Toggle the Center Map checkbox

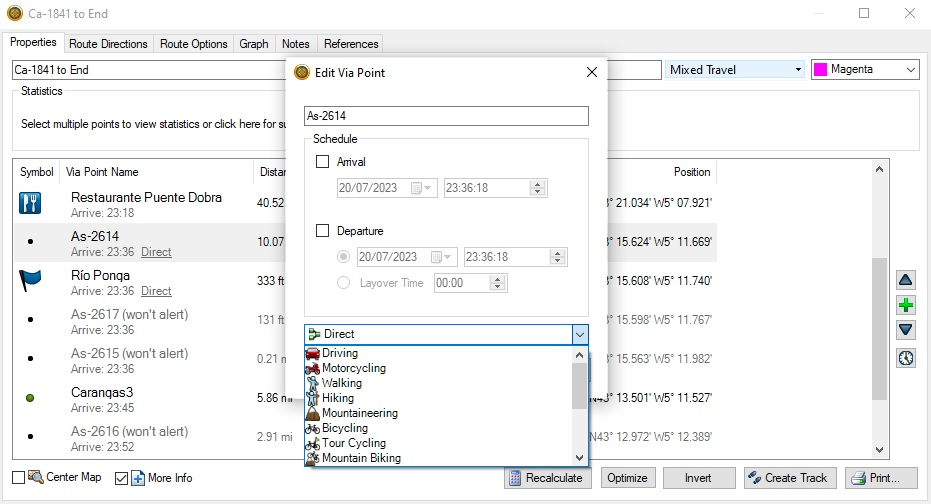coord(19,478)
